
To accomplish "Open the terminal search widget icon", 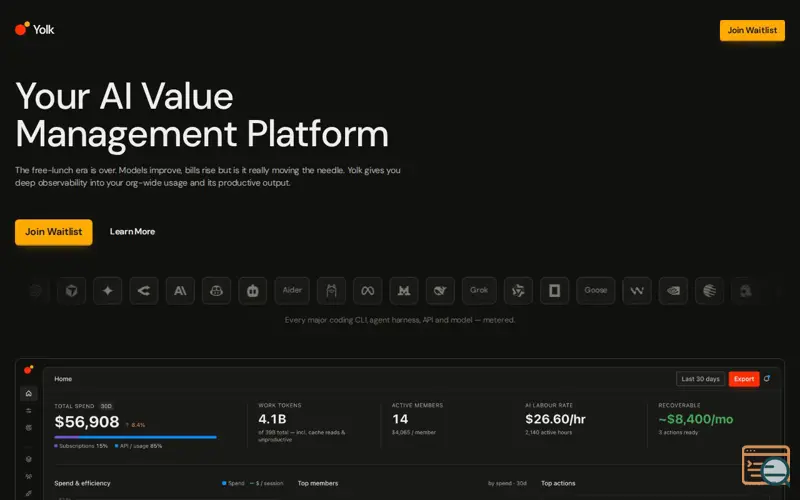I will 765,465.
